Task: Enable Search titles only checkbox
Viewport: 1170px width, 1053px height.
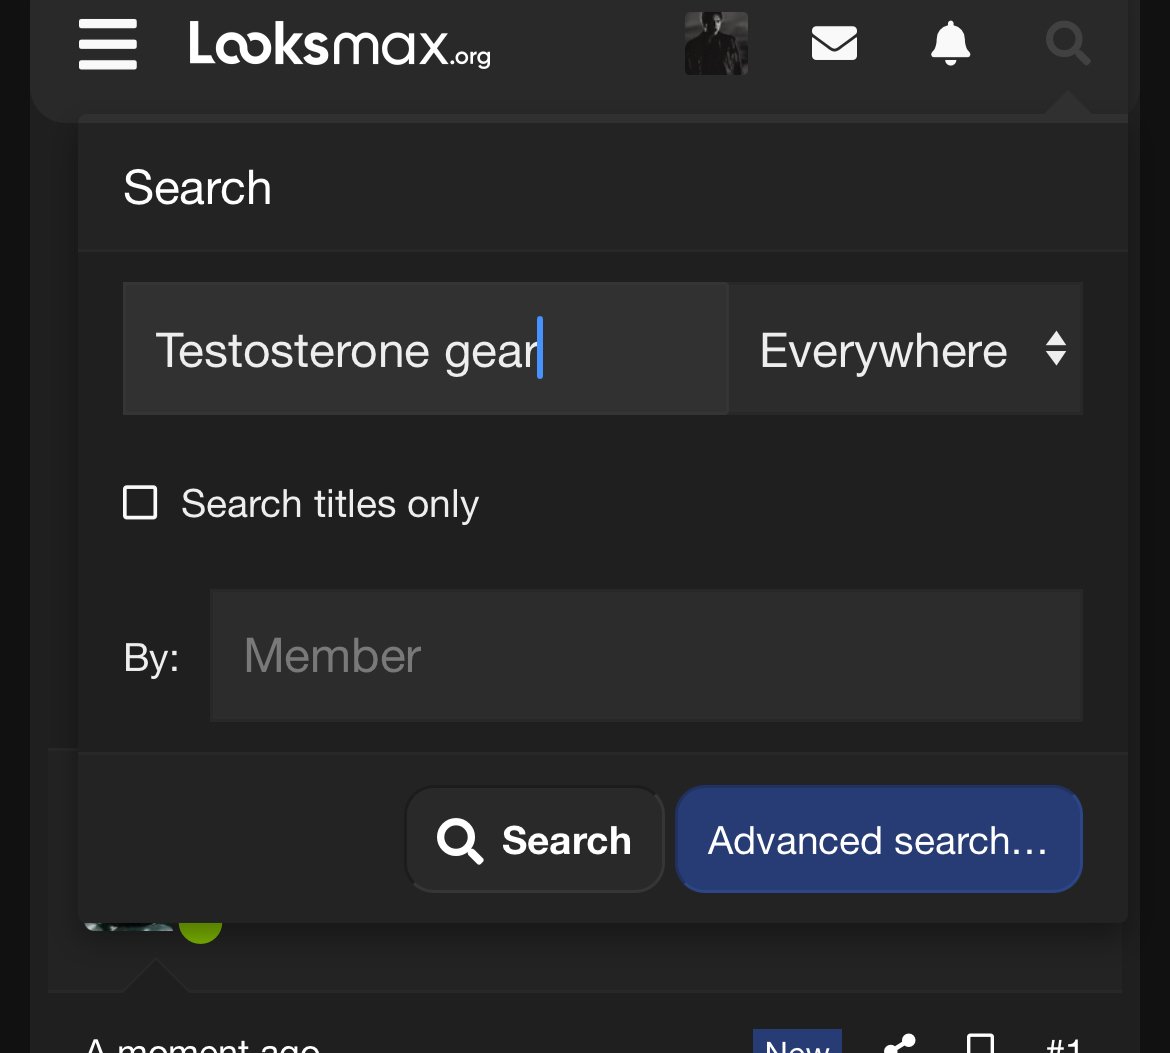Action: [140, 503]
